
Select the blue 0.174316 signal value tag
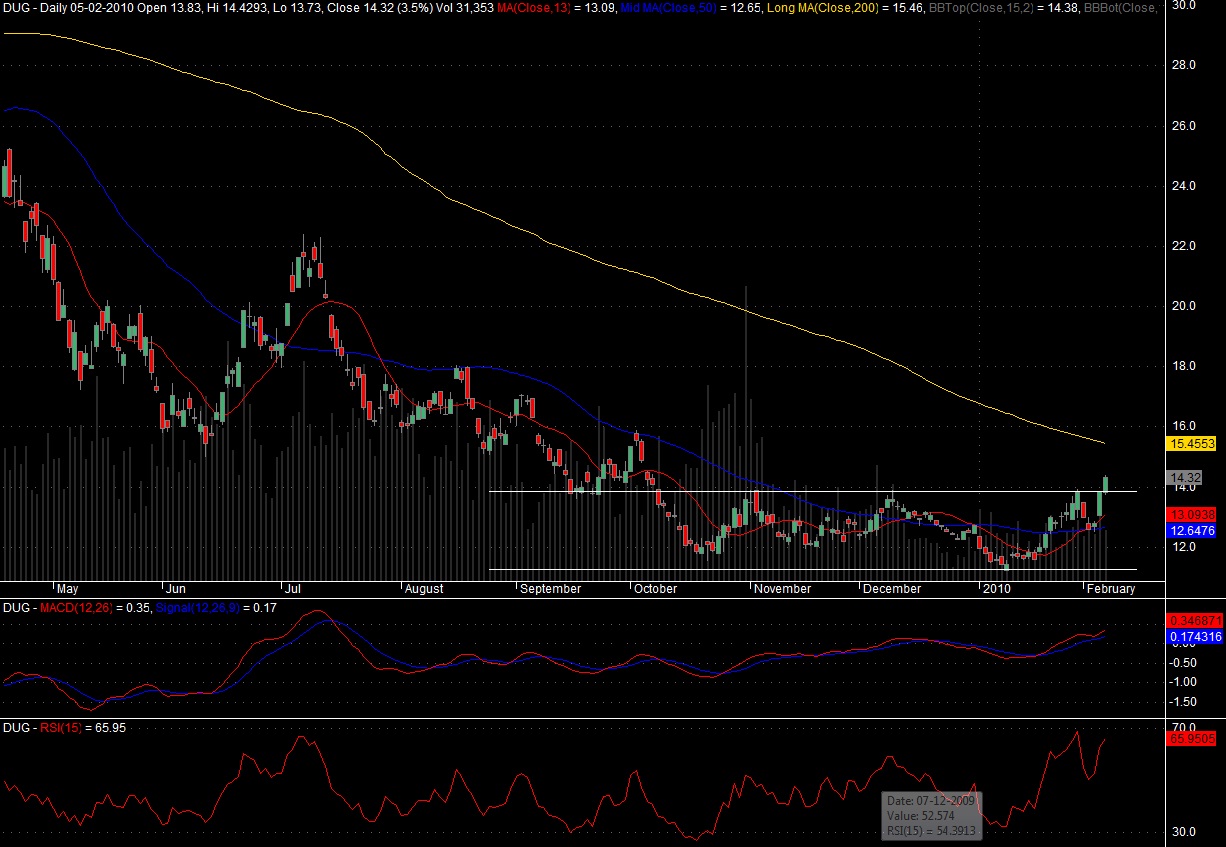click(x=1192, y=637)
